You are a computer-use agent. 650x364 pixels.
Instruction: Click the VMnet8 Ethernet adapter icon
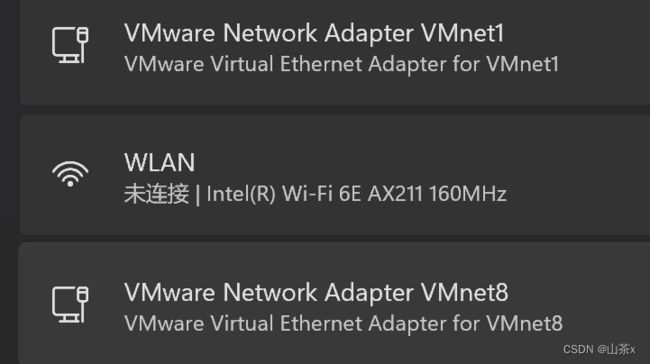[70, 304]
